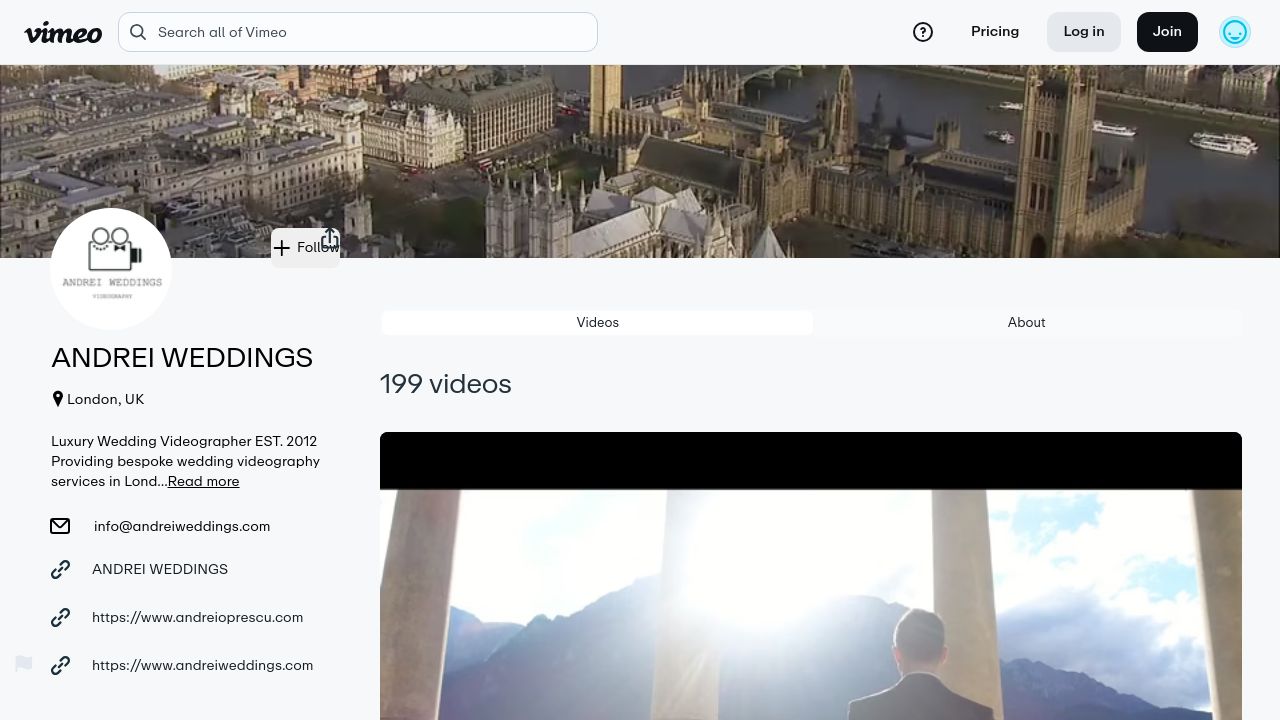
Task: Play the featured wedding video thumbnail
Action: point(811,576)
